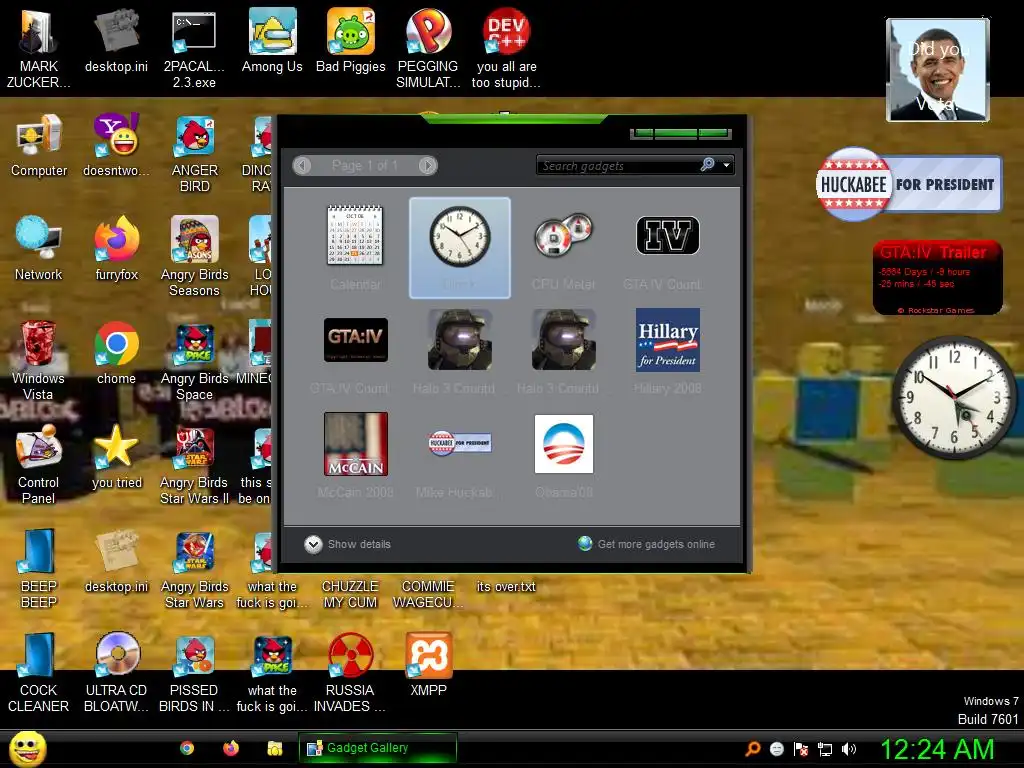Click the search magnifier in gadget search box

click(x=708, y=165)
